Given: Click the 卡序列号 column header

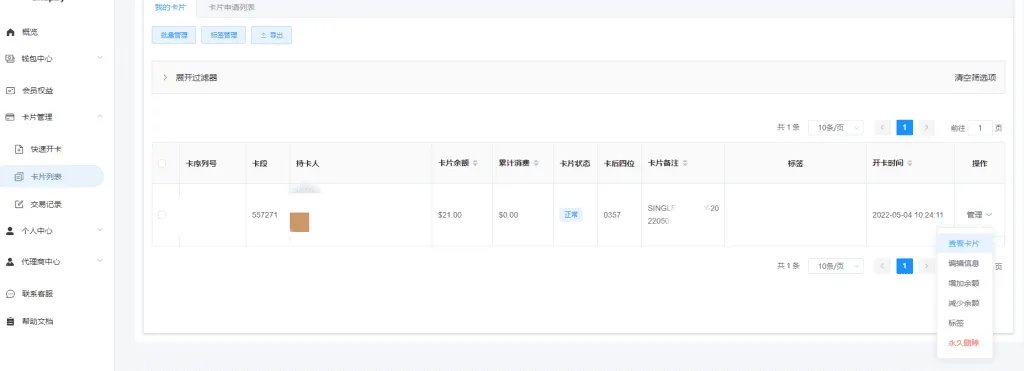Looking at the screenshot, I should click(201, 163).
